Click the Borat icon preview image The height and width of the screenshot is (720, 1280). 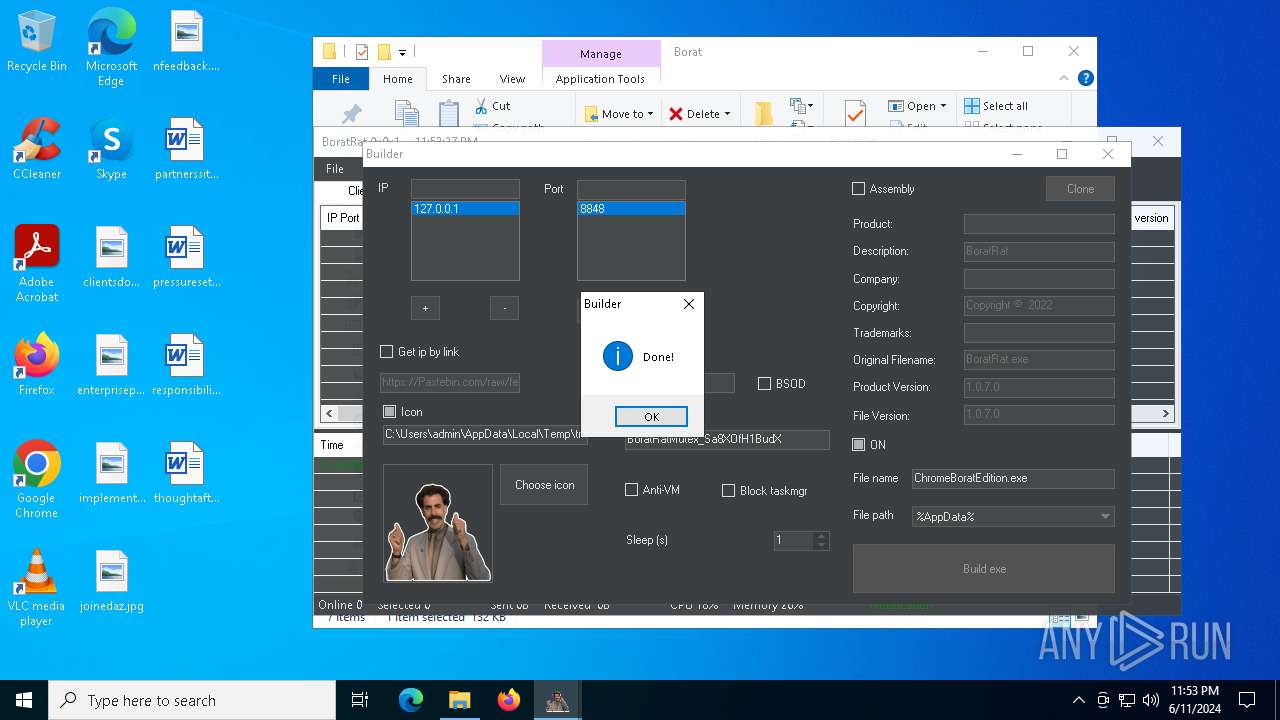(438, 523)
